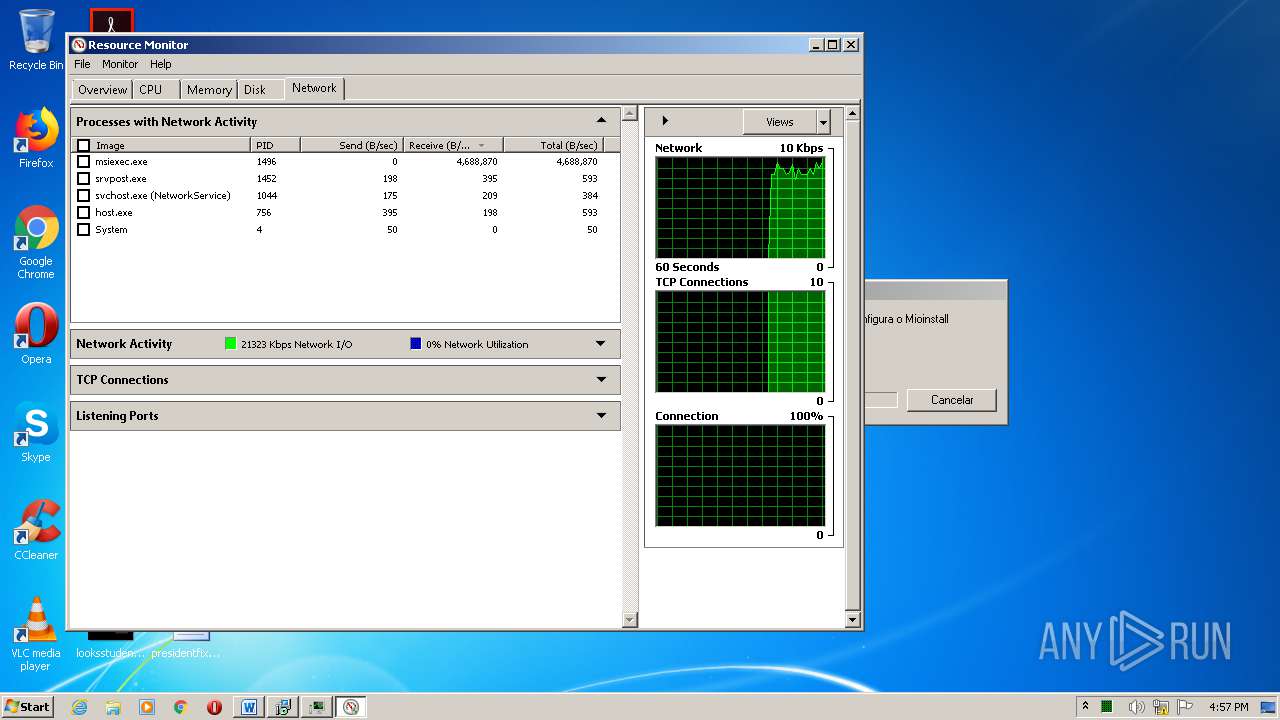Switch to the Task Manager taskbar button

pos(317,707)
